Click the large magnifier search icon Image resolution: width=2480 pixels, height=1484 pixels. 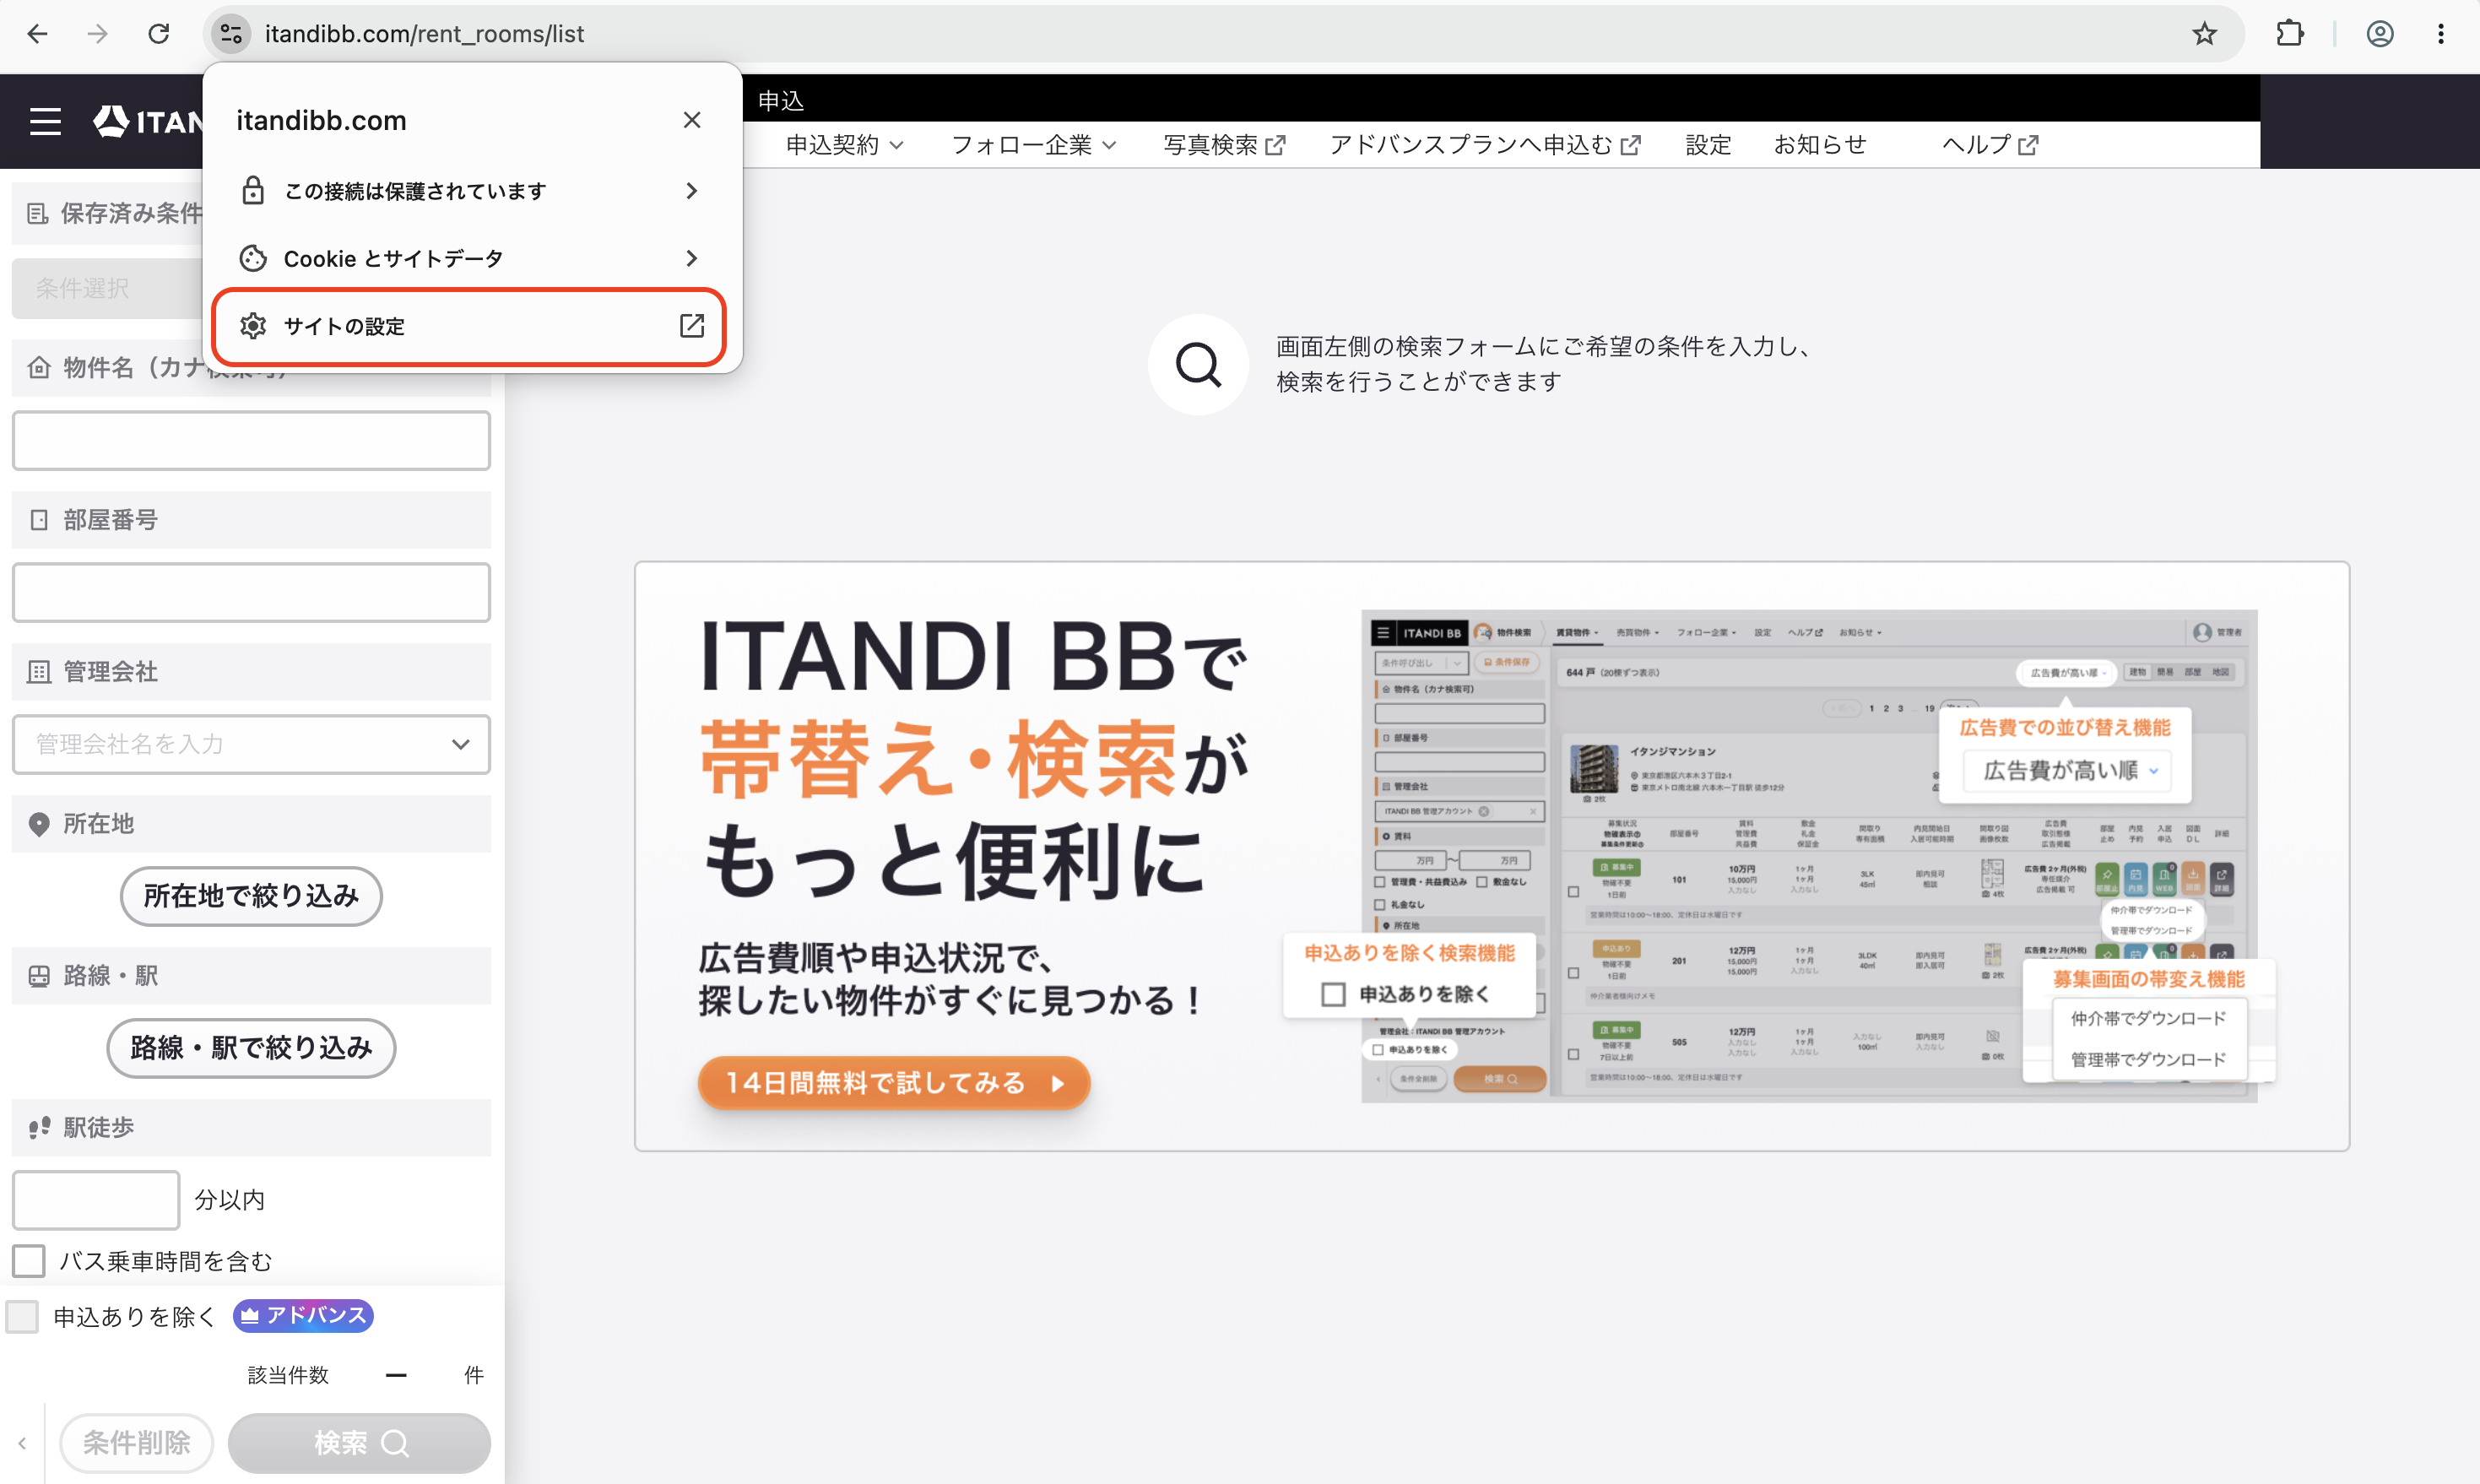(x=1197, y=364)
